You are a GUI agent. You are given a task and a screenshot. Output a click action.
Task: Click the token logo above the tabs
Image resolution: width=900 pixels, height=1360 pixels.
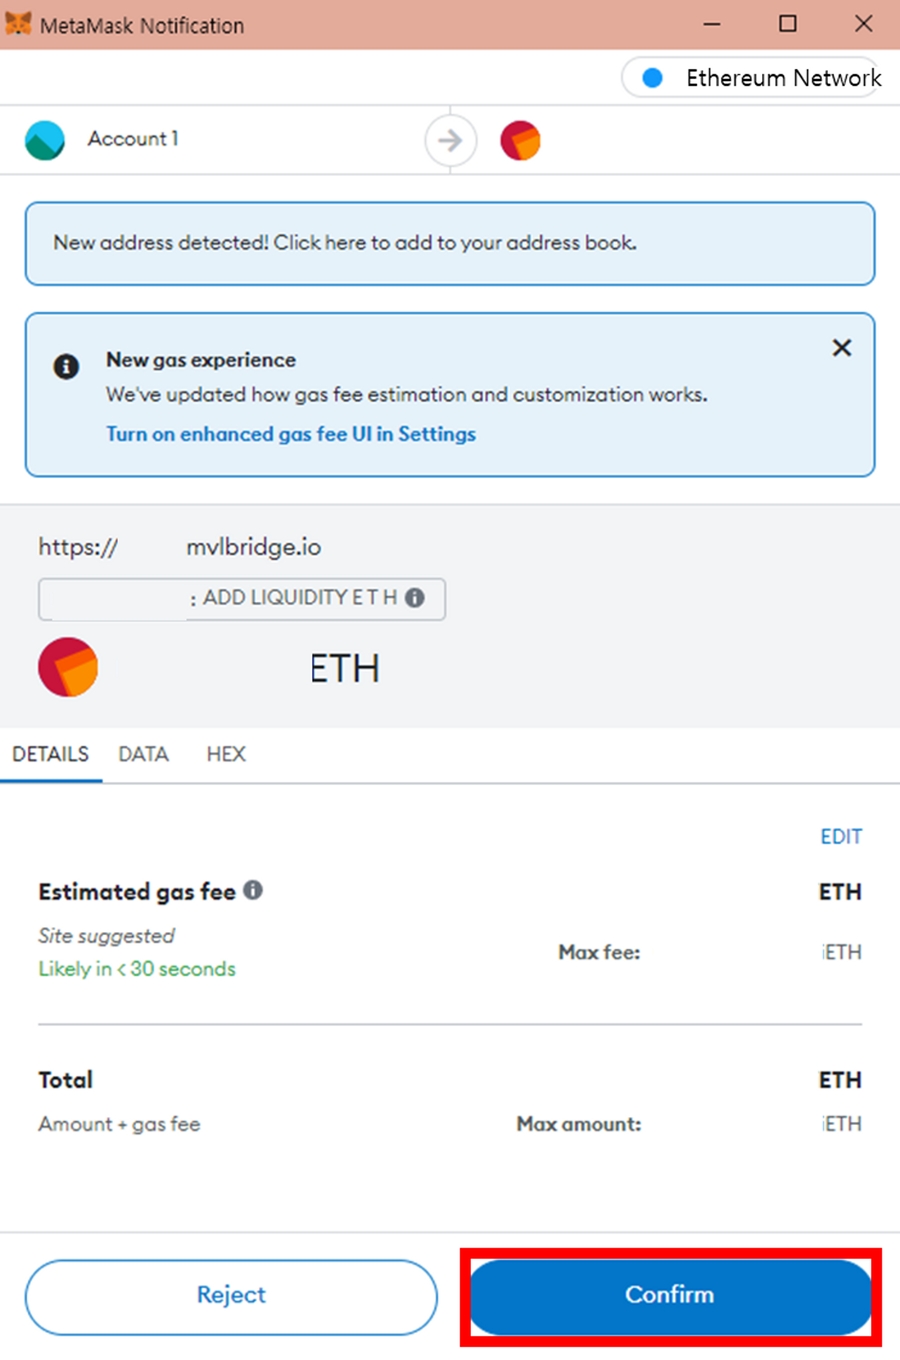click(x=68, y=667)
